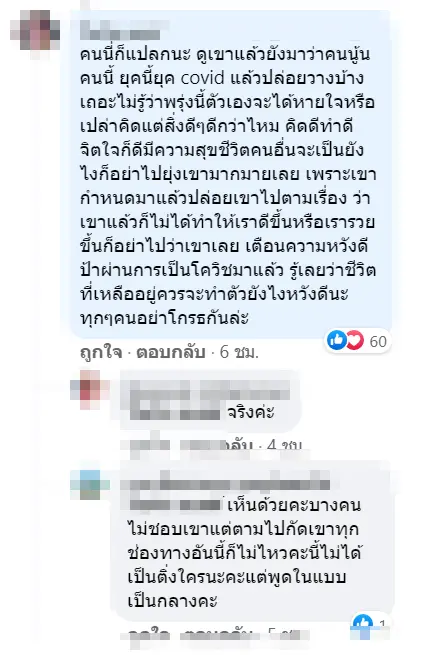Click the blurred mention tag before เห็นด้วยคะ

(x=175, y=505)
